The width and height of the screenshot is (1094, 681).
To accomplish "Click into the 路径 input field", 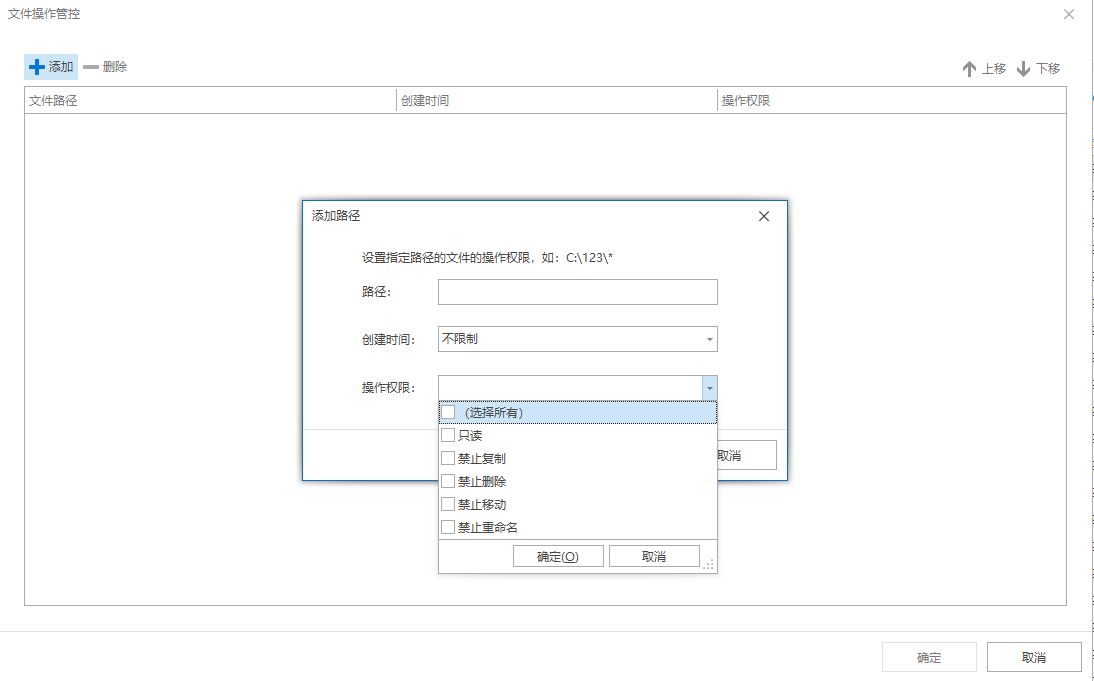I will [x=578, y=292].
